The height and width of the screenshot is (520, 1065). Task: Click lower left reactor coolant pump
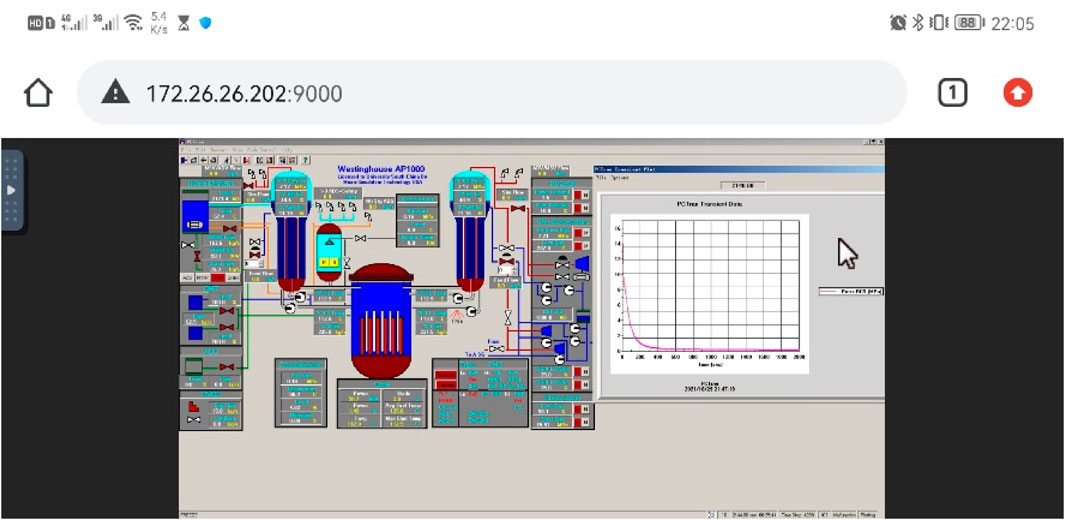click(290, 308)
